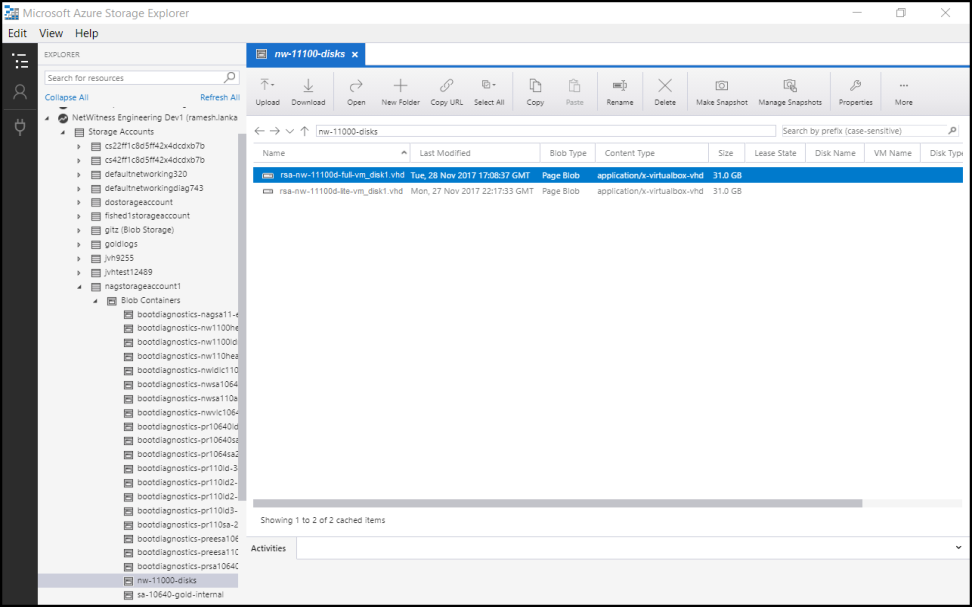
Task: Open the account management person icon
Action: 19,92
